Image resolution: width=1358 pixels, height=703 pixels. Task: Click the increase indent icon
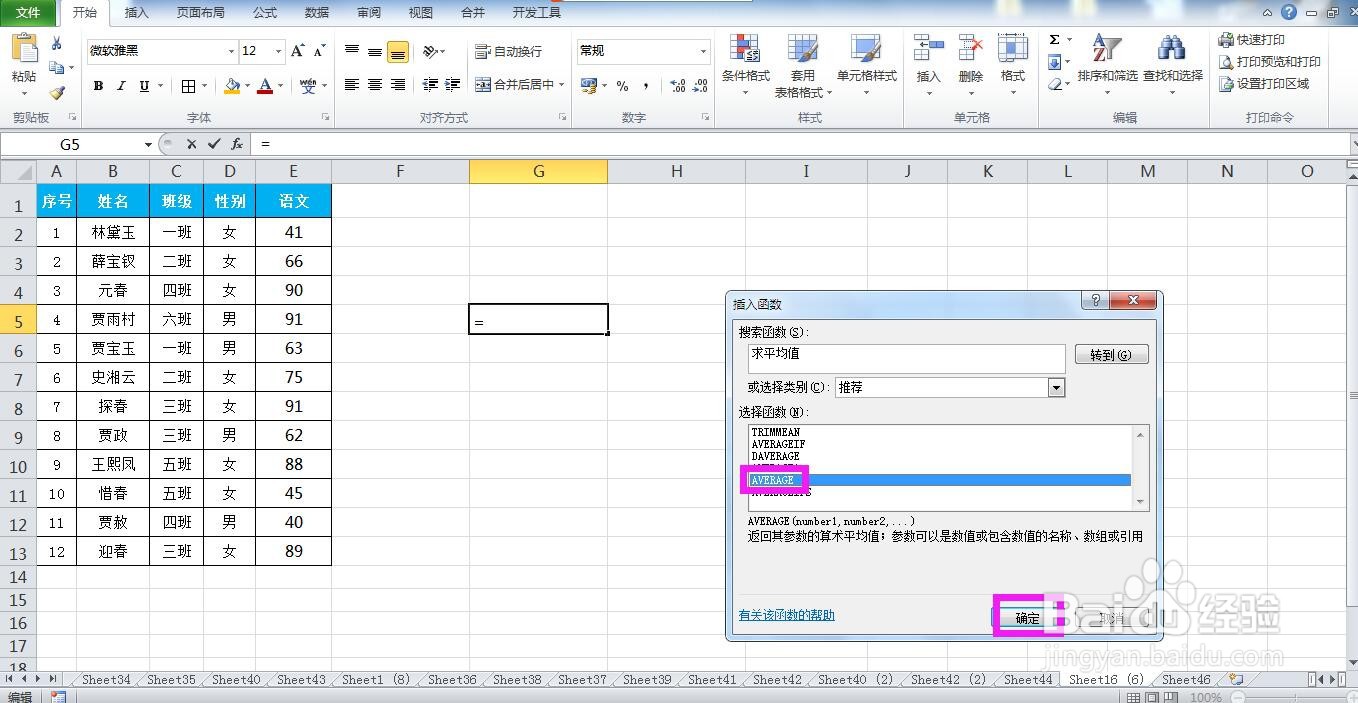(453, 85)
